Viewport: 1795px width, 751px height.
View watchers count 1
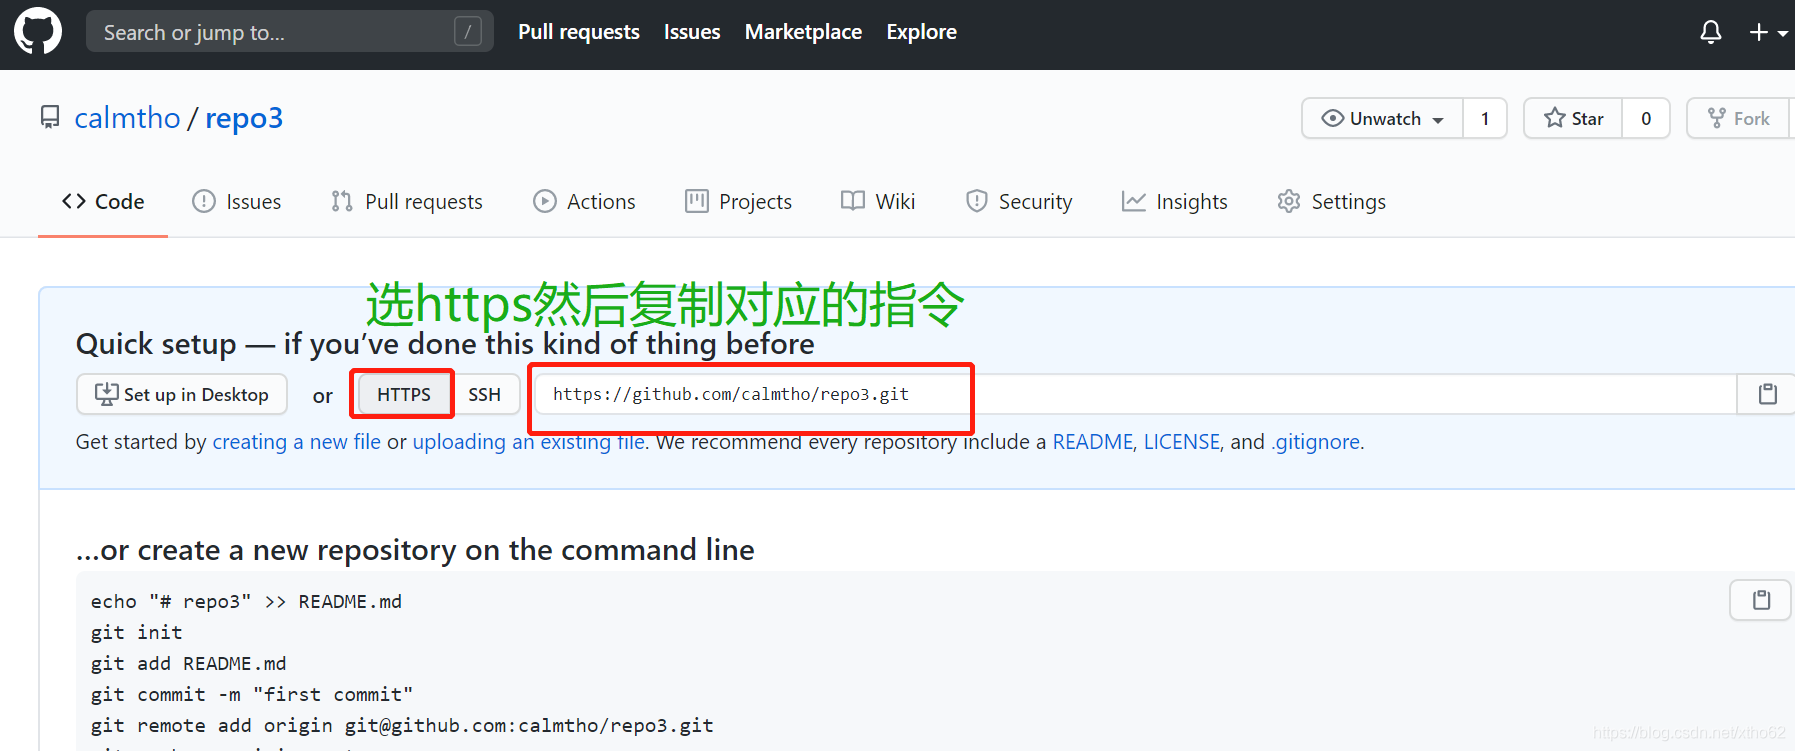click(x=1485, y=118)
